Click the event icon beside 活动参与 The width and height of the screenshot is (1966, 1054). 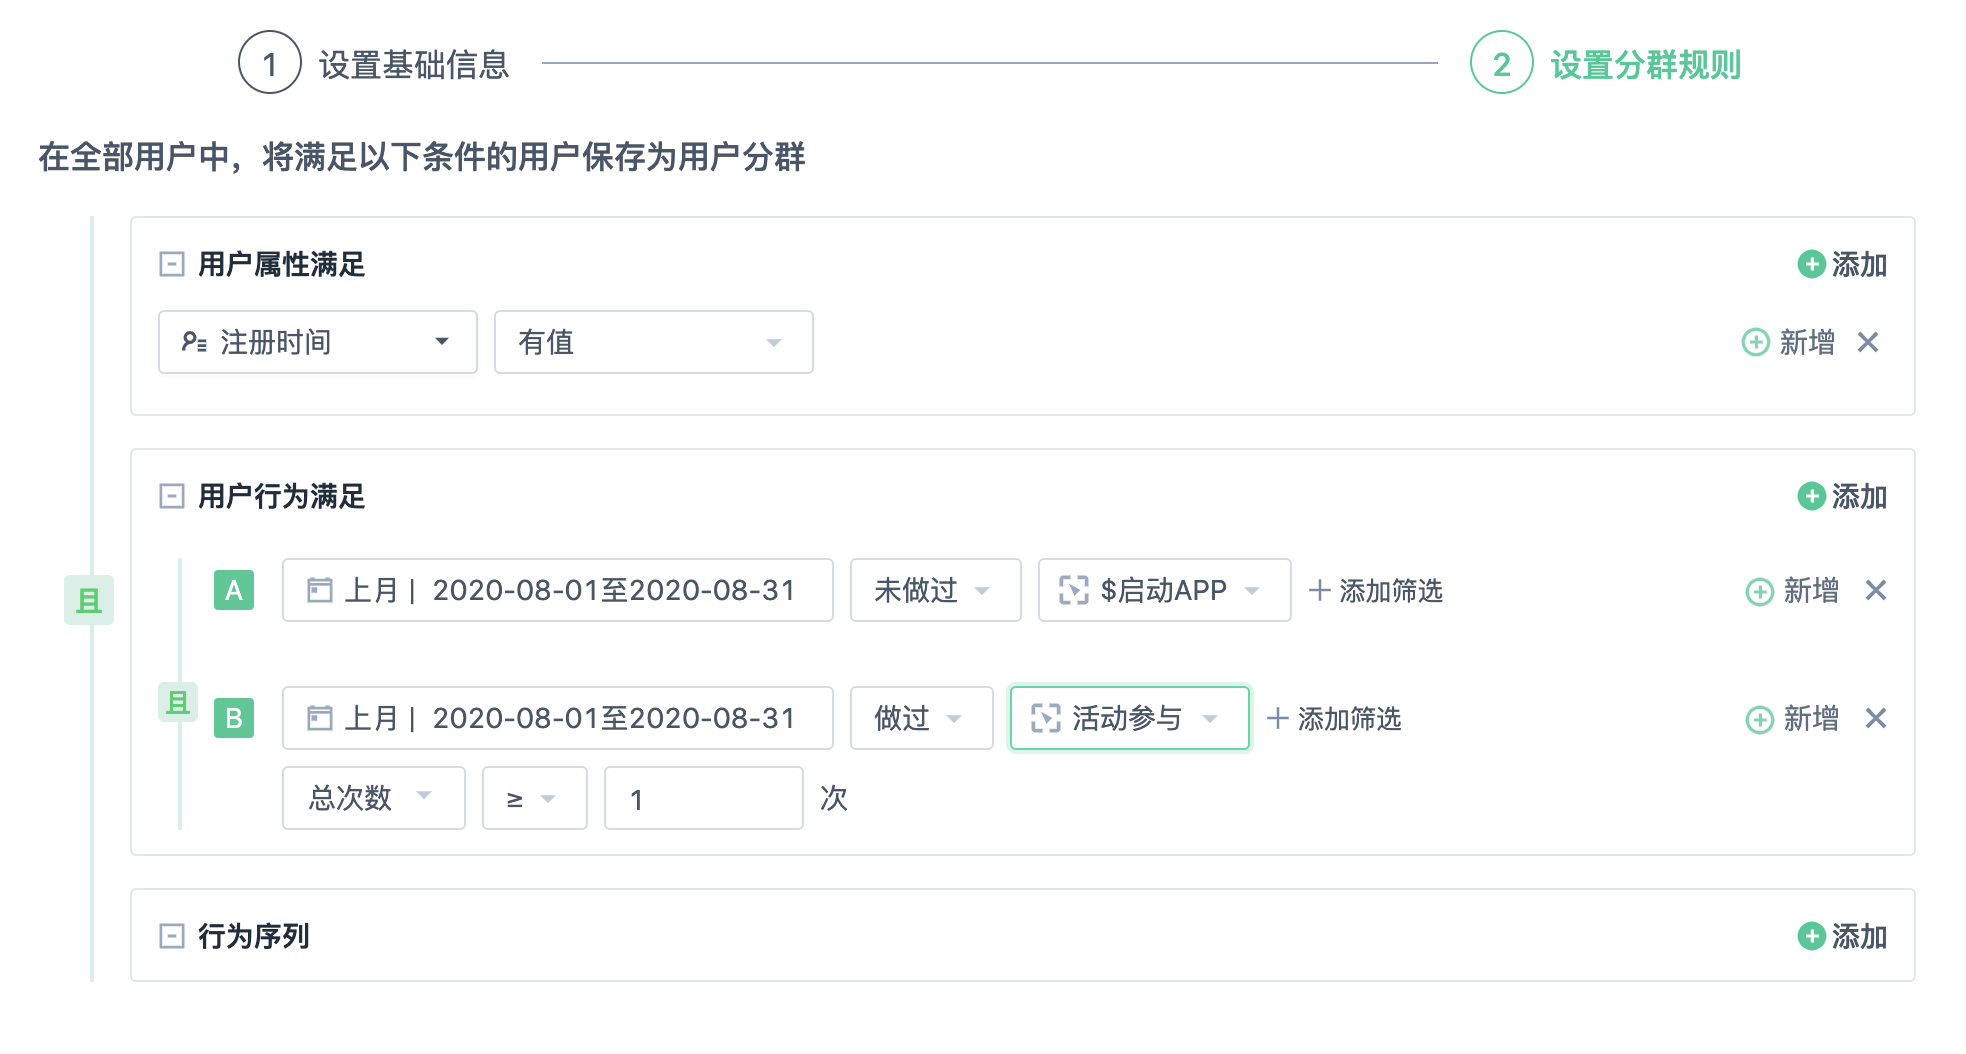click(1046, 718)
